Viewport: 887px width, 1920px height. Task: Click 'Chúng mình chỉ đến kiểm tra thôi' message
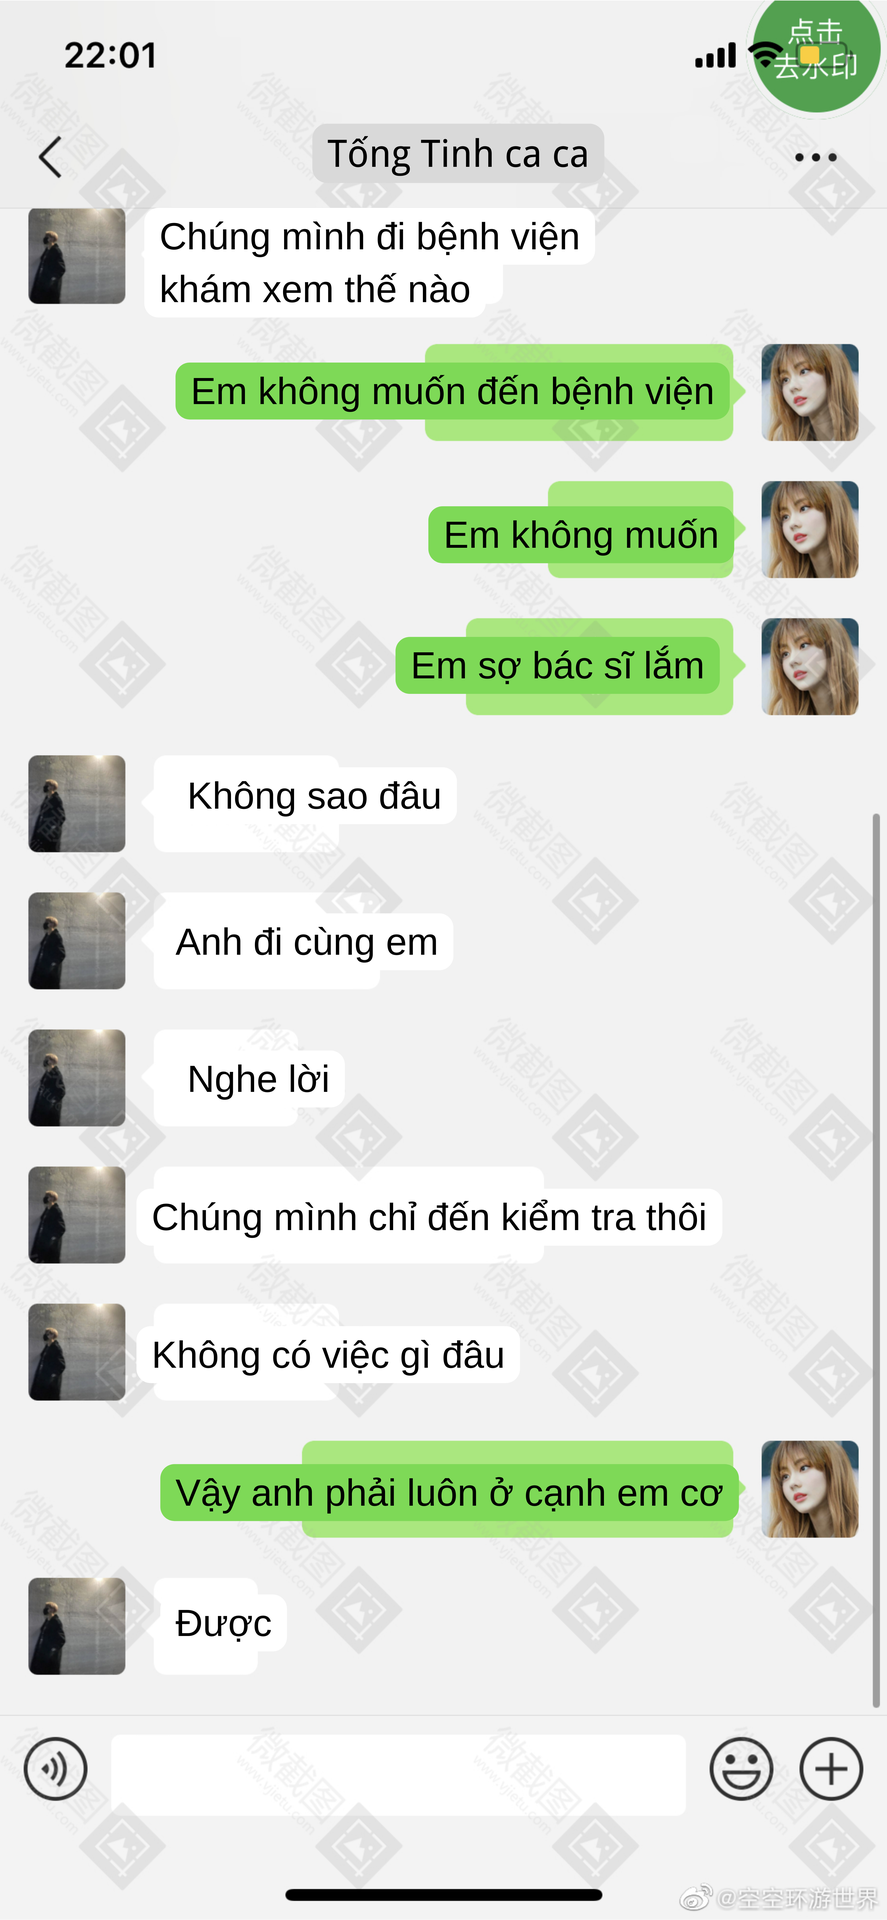click(x=429, y=1217)
